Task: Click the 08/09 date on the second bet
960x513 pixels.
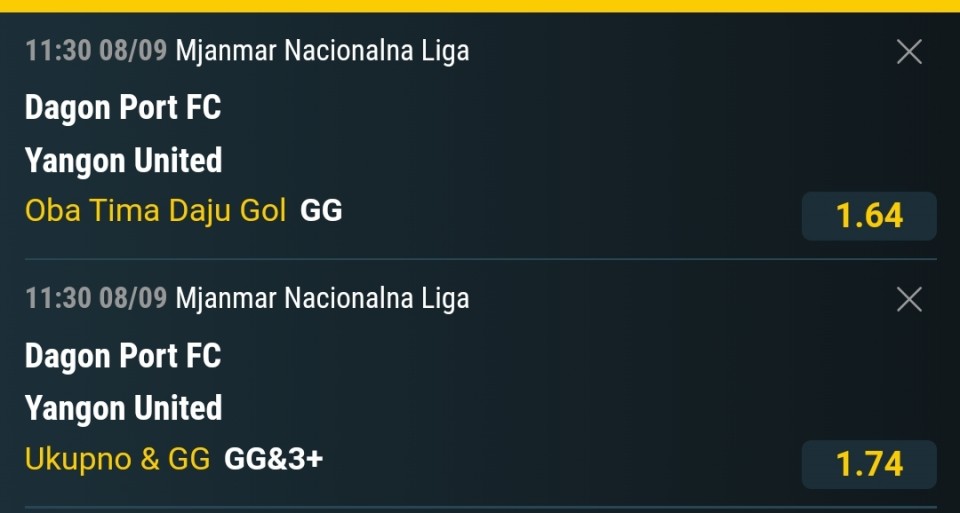Action: tap(133, 299)
